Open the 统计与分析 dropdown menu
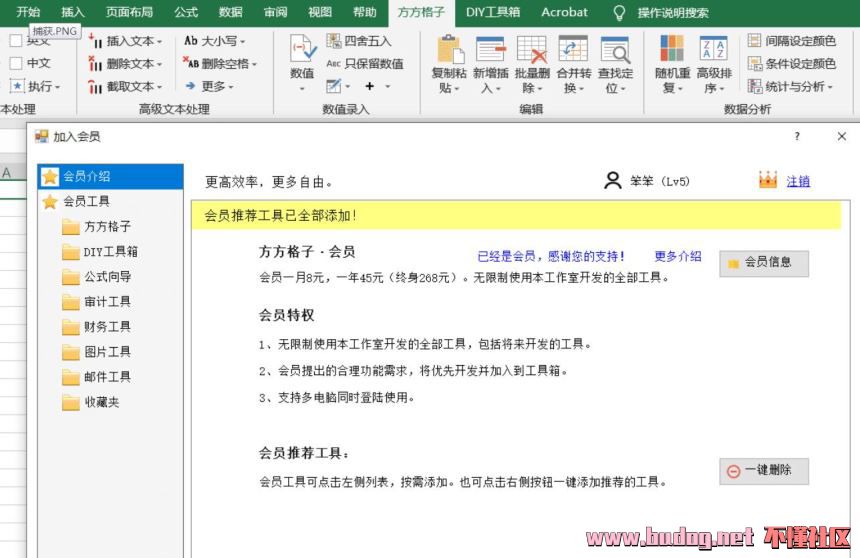 tap(791, 86)
